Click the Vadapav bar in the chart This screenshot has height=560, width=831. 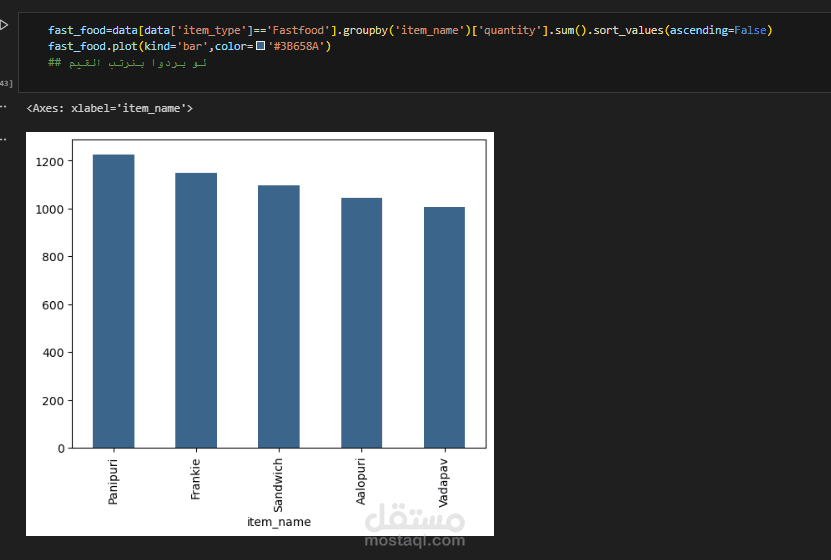pos(444,327)
